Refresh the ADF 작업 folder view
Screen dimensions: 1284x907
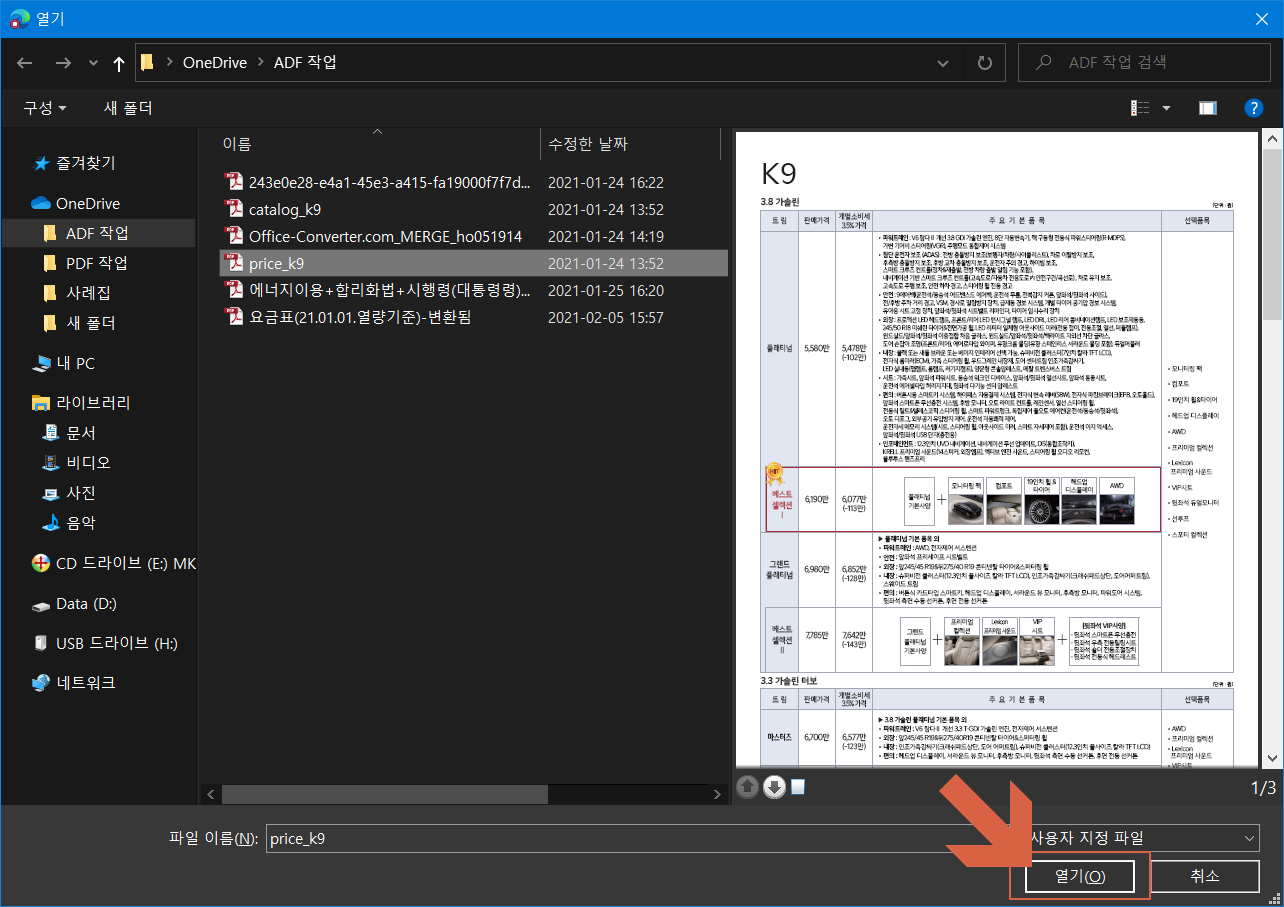[984, 62]
